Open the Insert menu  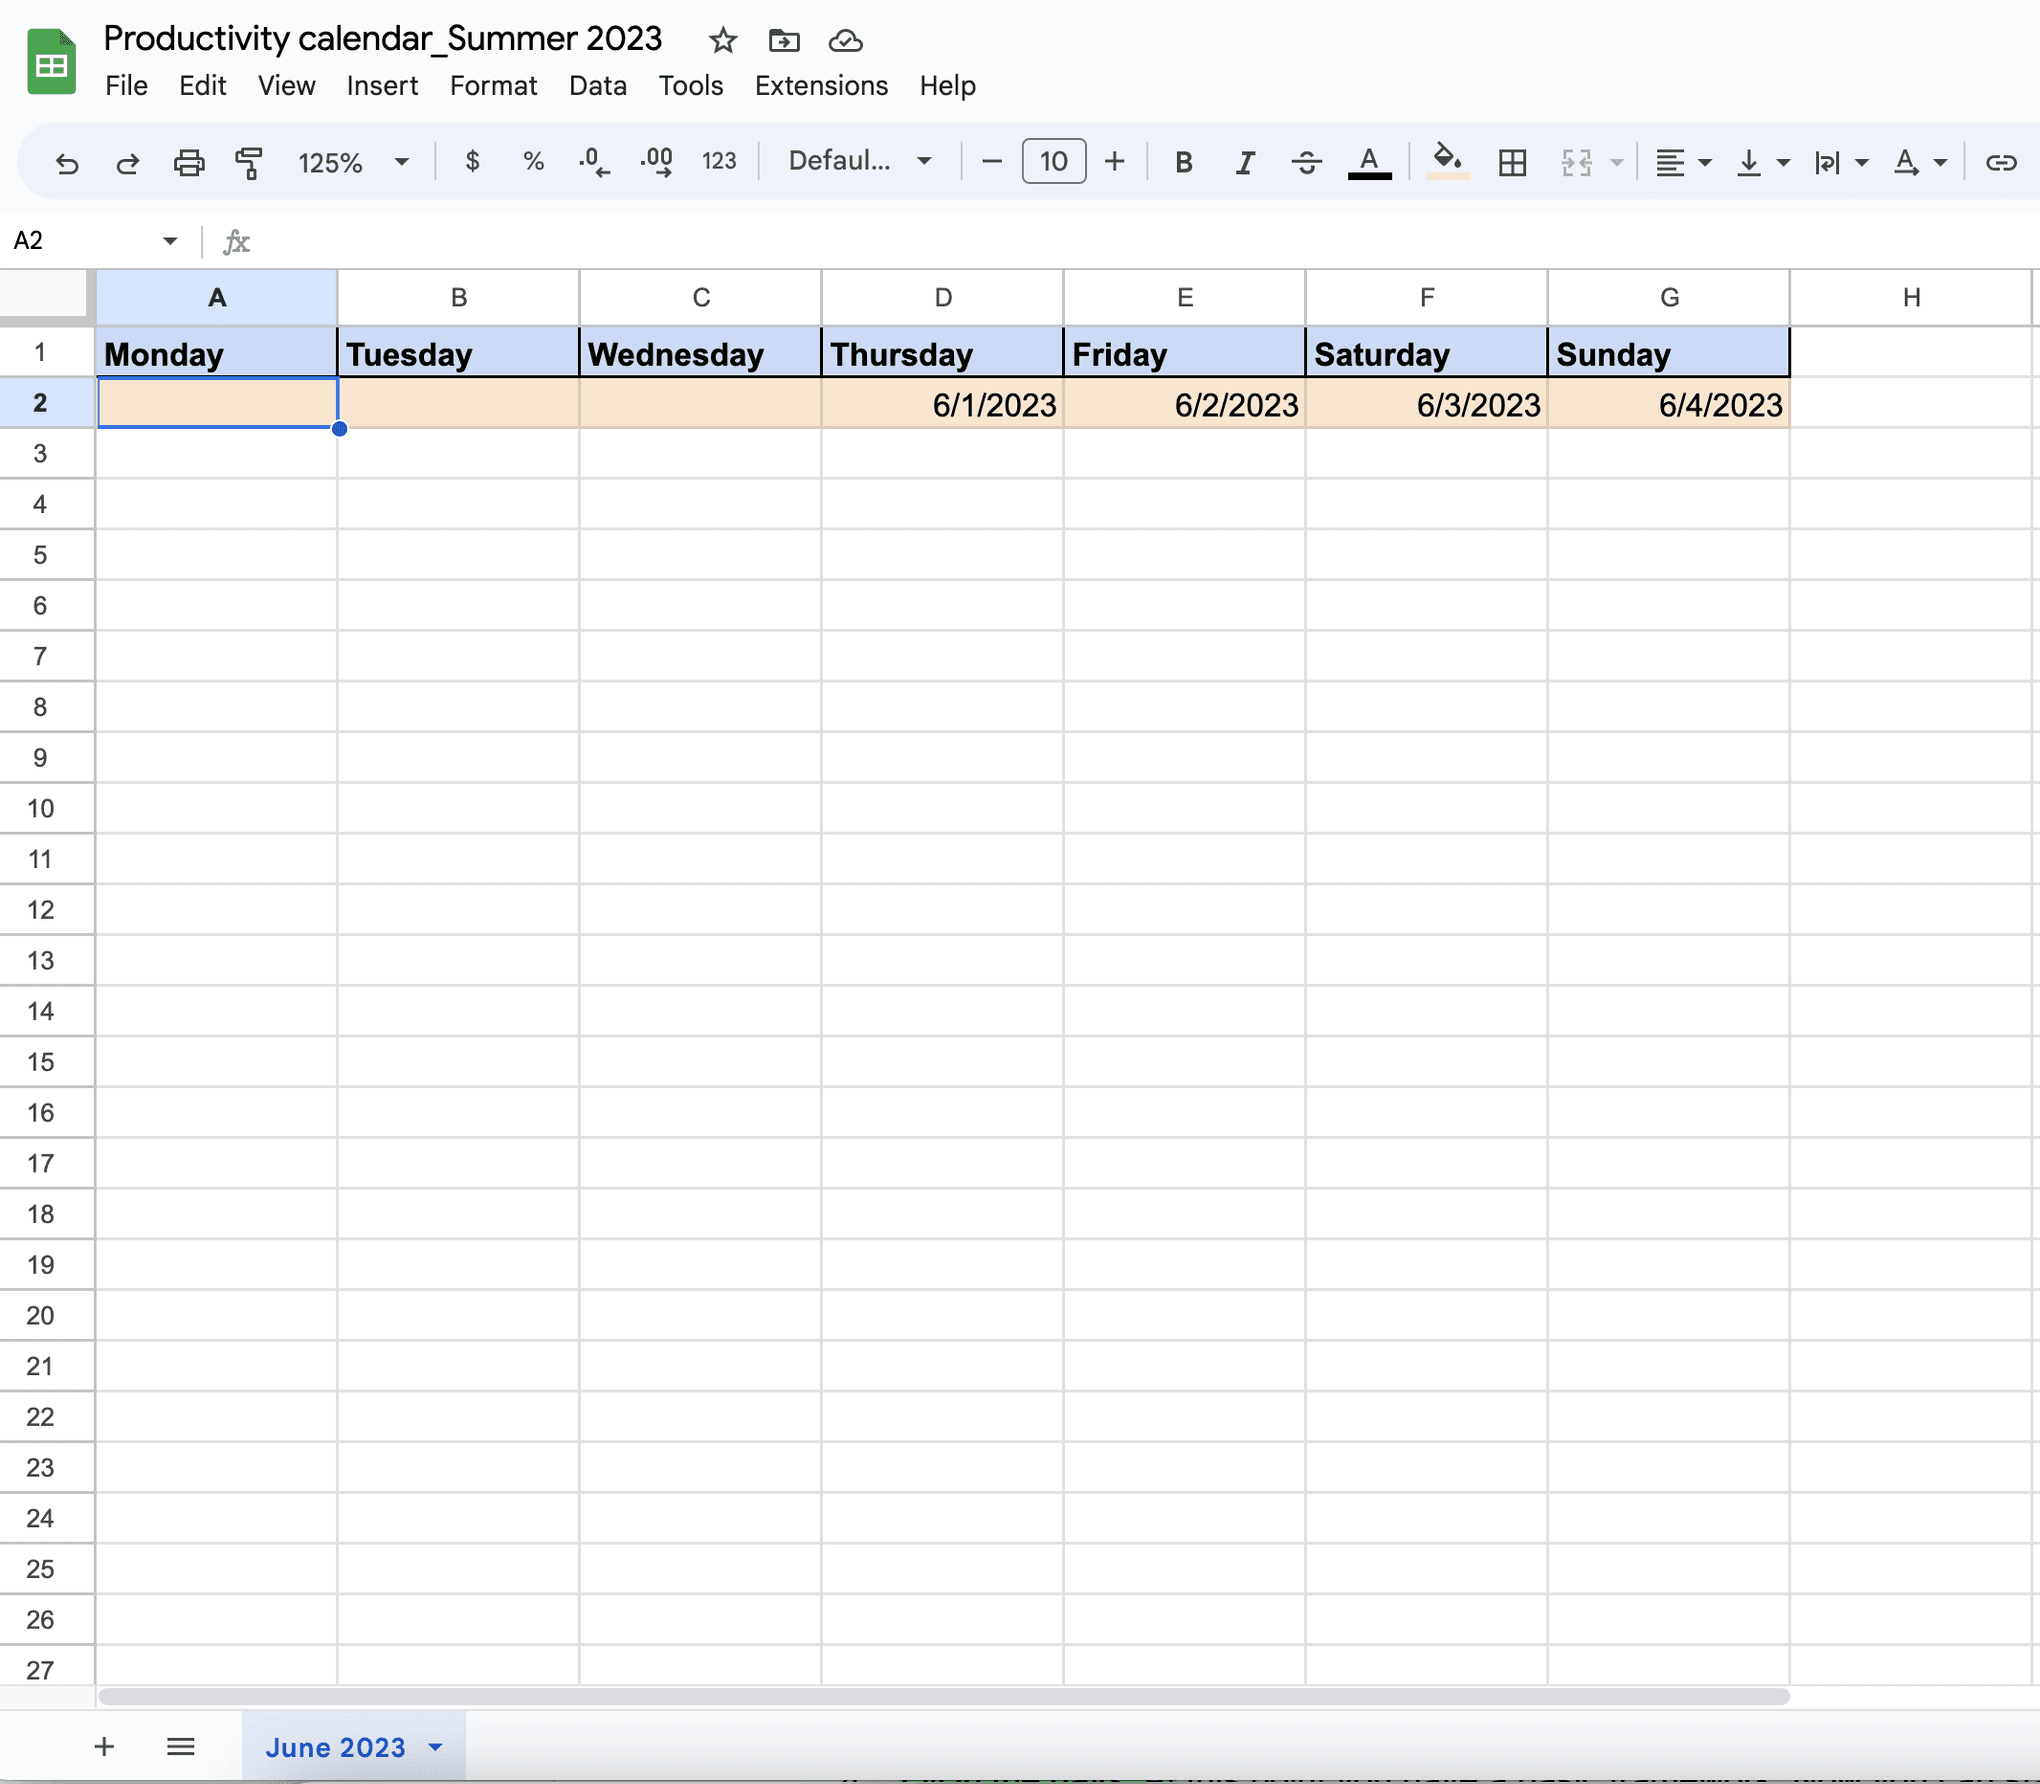tap(382, 86)
